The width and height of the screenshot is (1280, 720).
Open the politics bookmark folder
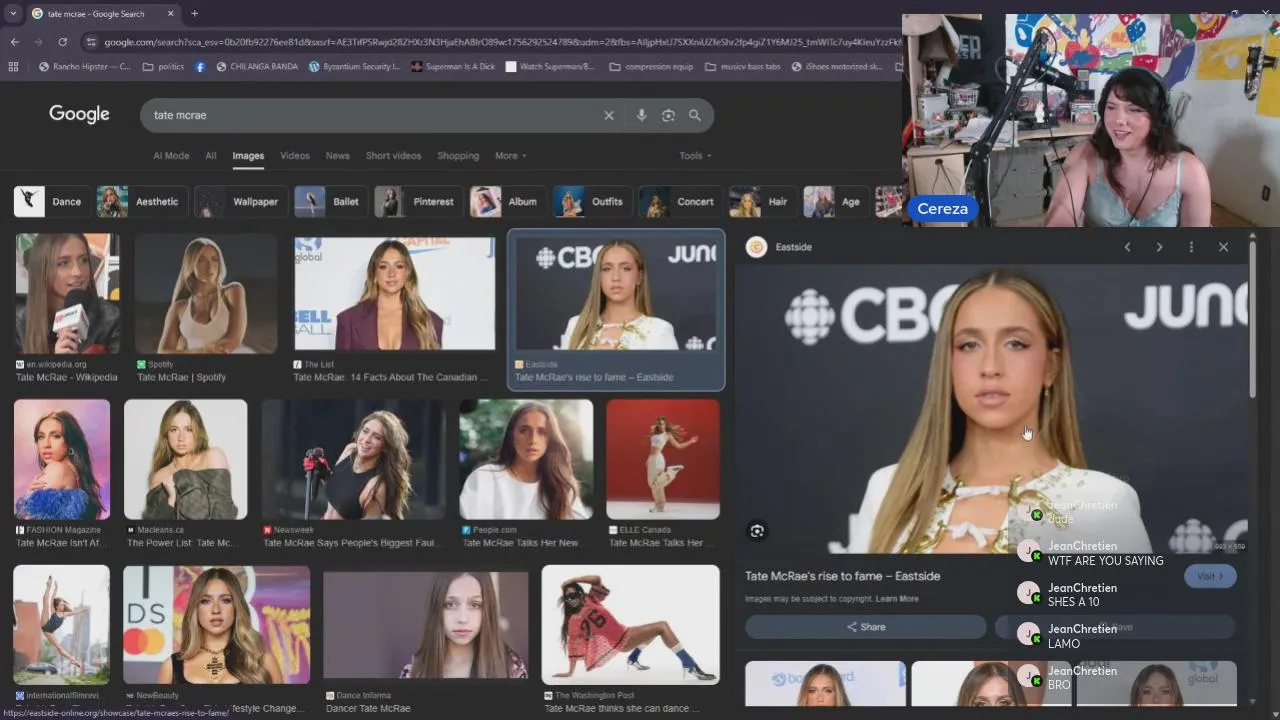(164, 67)
